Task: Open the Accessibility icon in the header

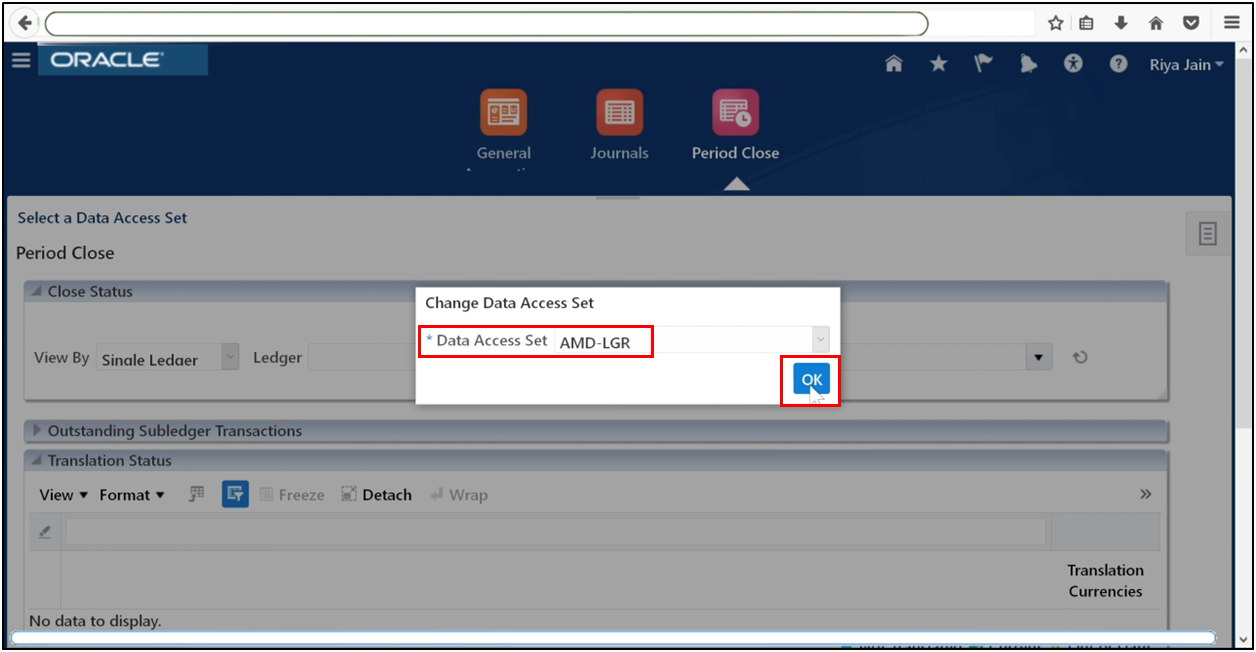Action: (1073, 63)
